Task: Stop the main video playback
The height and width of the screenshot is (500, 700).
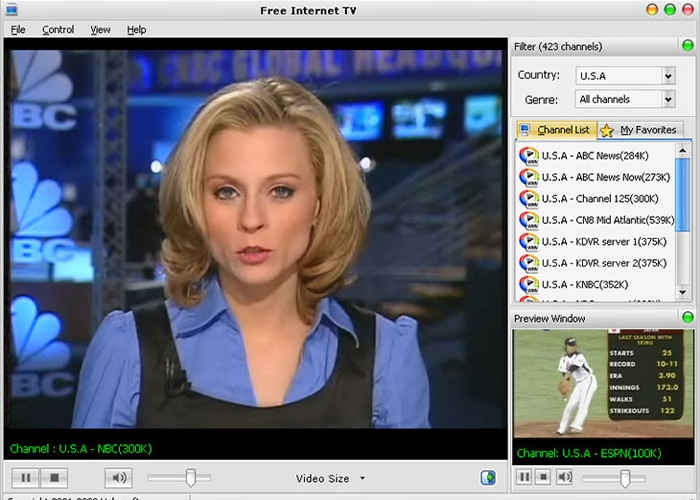Action: coord(54,478)
